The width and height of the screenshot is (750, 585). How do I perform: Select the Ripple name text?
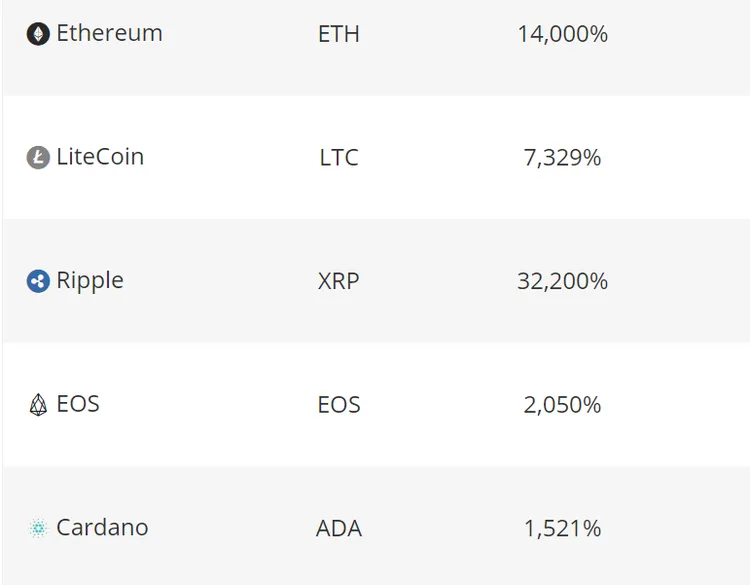90,281
